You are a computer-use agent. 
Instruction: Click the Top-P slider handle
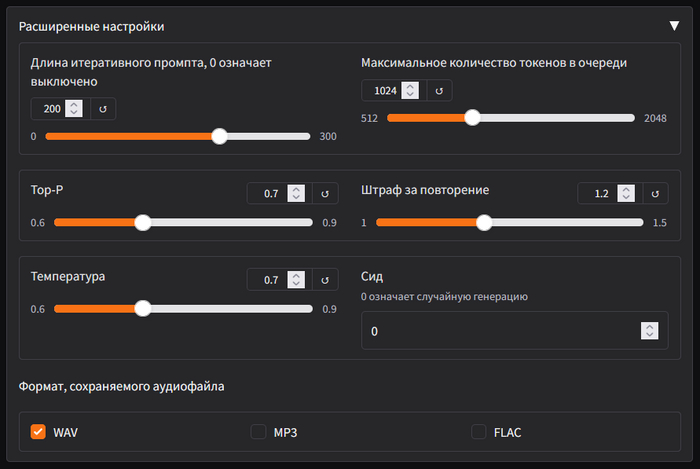143,222
